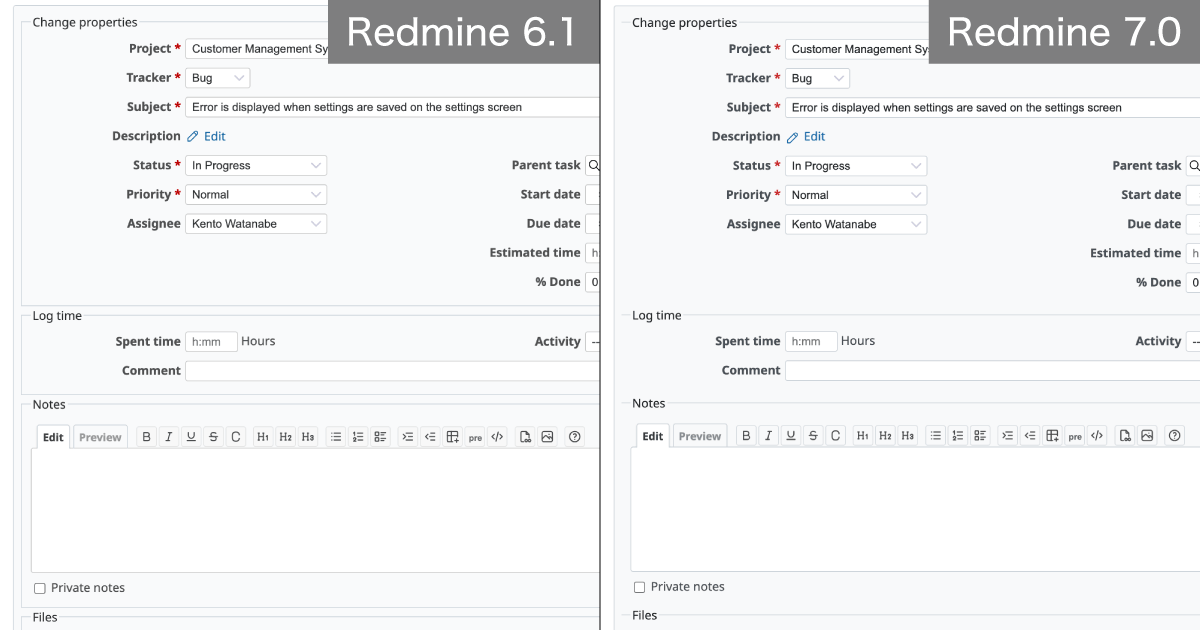Apply strikethrough formatting in the notes editor
1200x630 pixels.
(x=212, y=436)
